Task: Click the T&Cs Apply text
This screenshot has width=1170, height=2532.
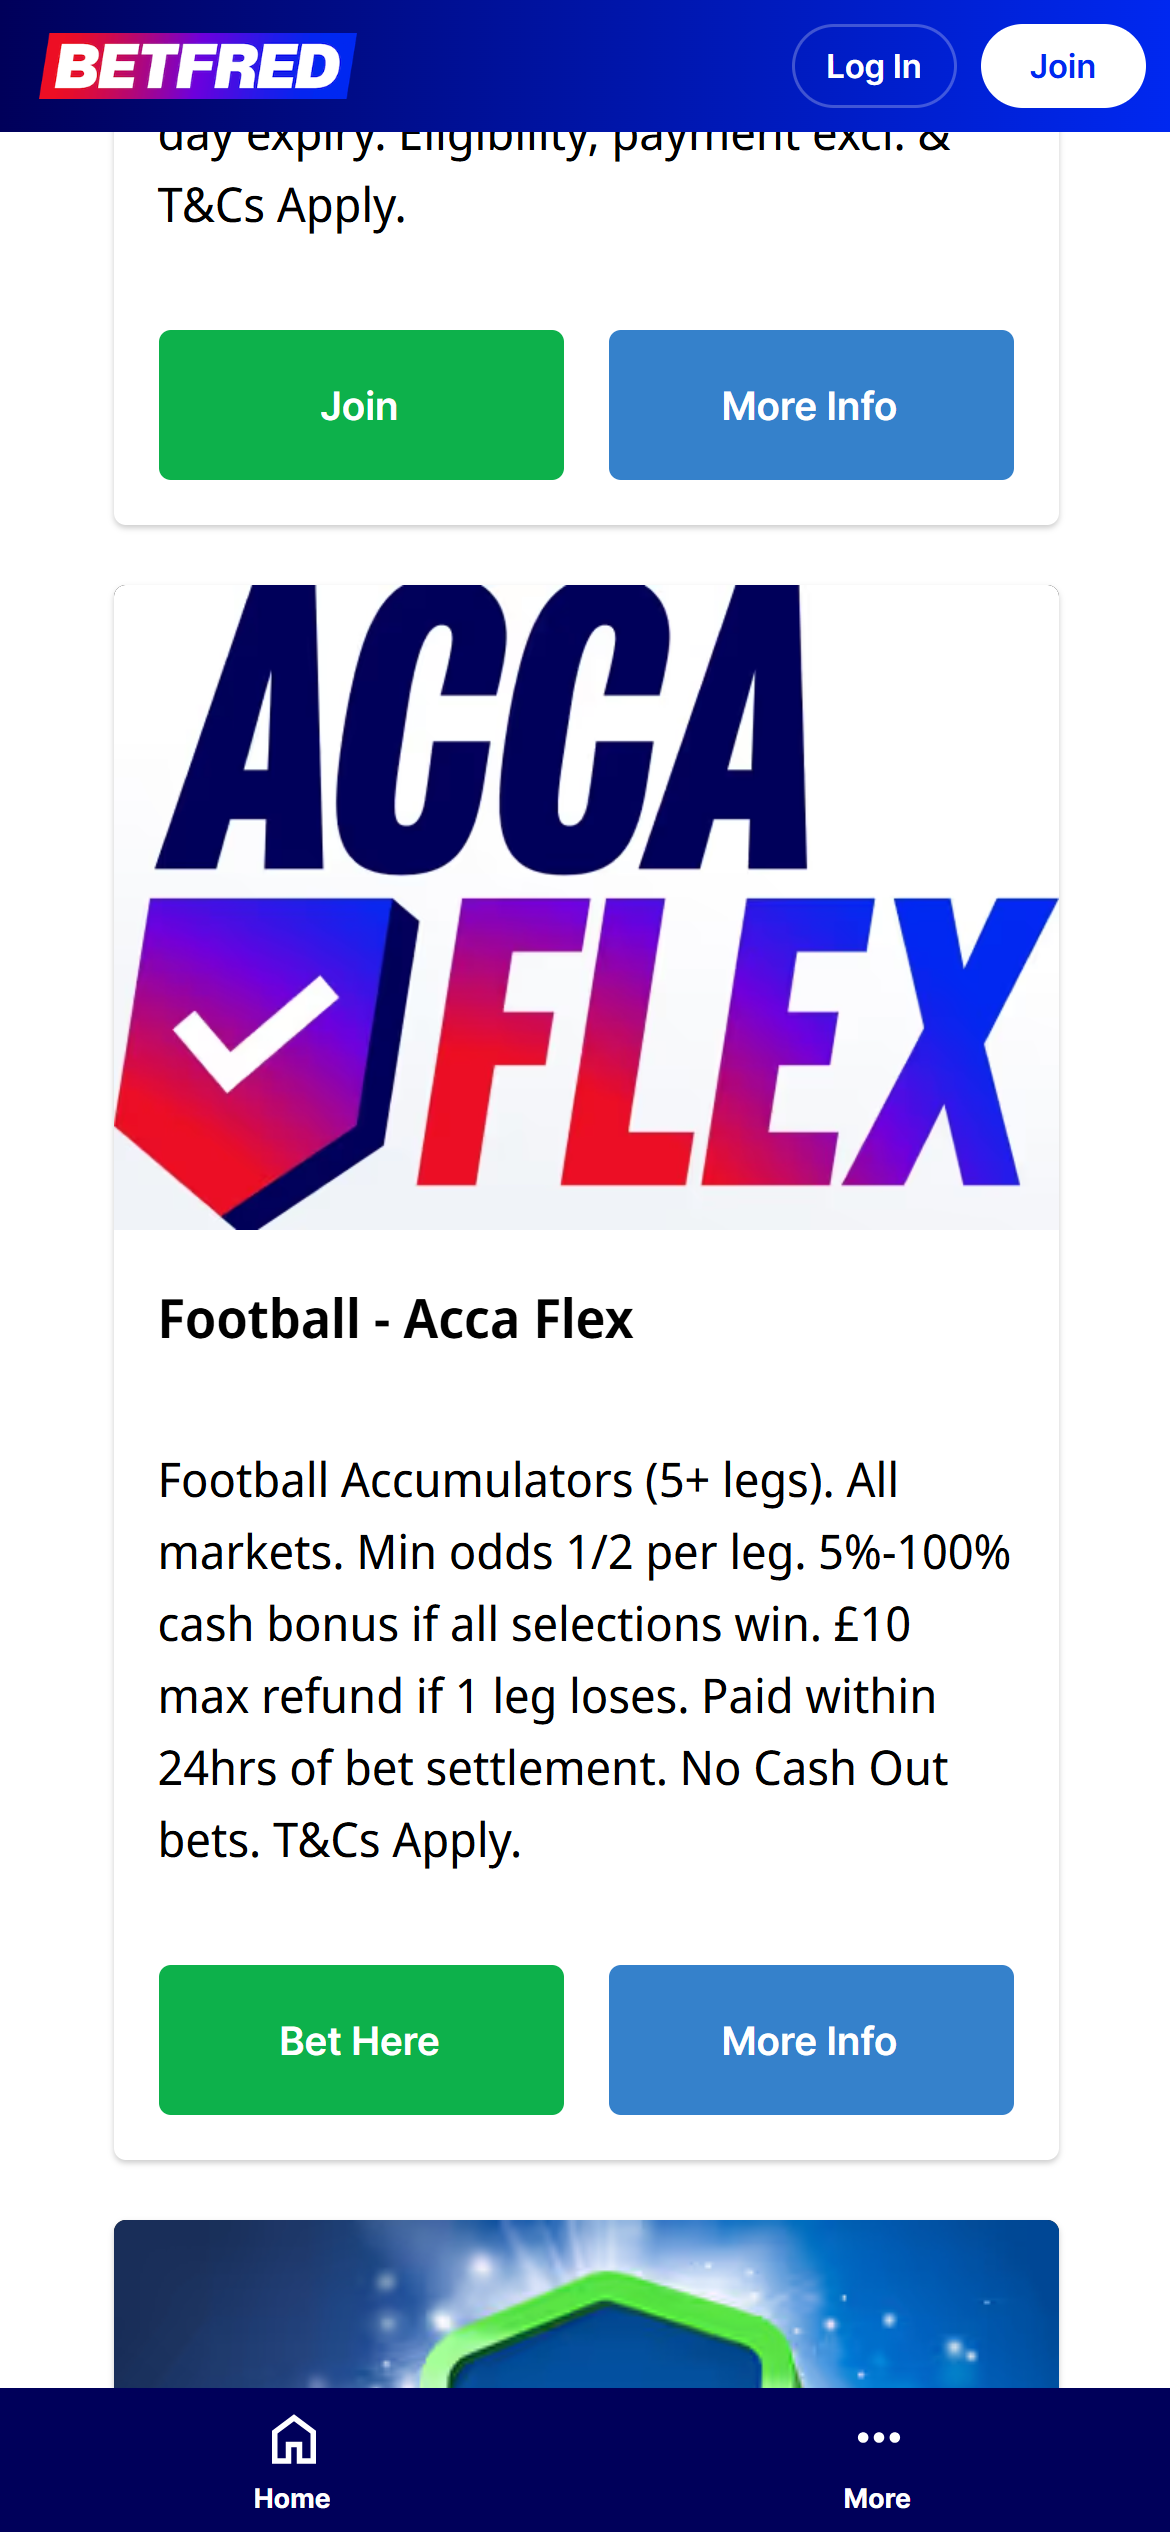Action: [281, 207]
